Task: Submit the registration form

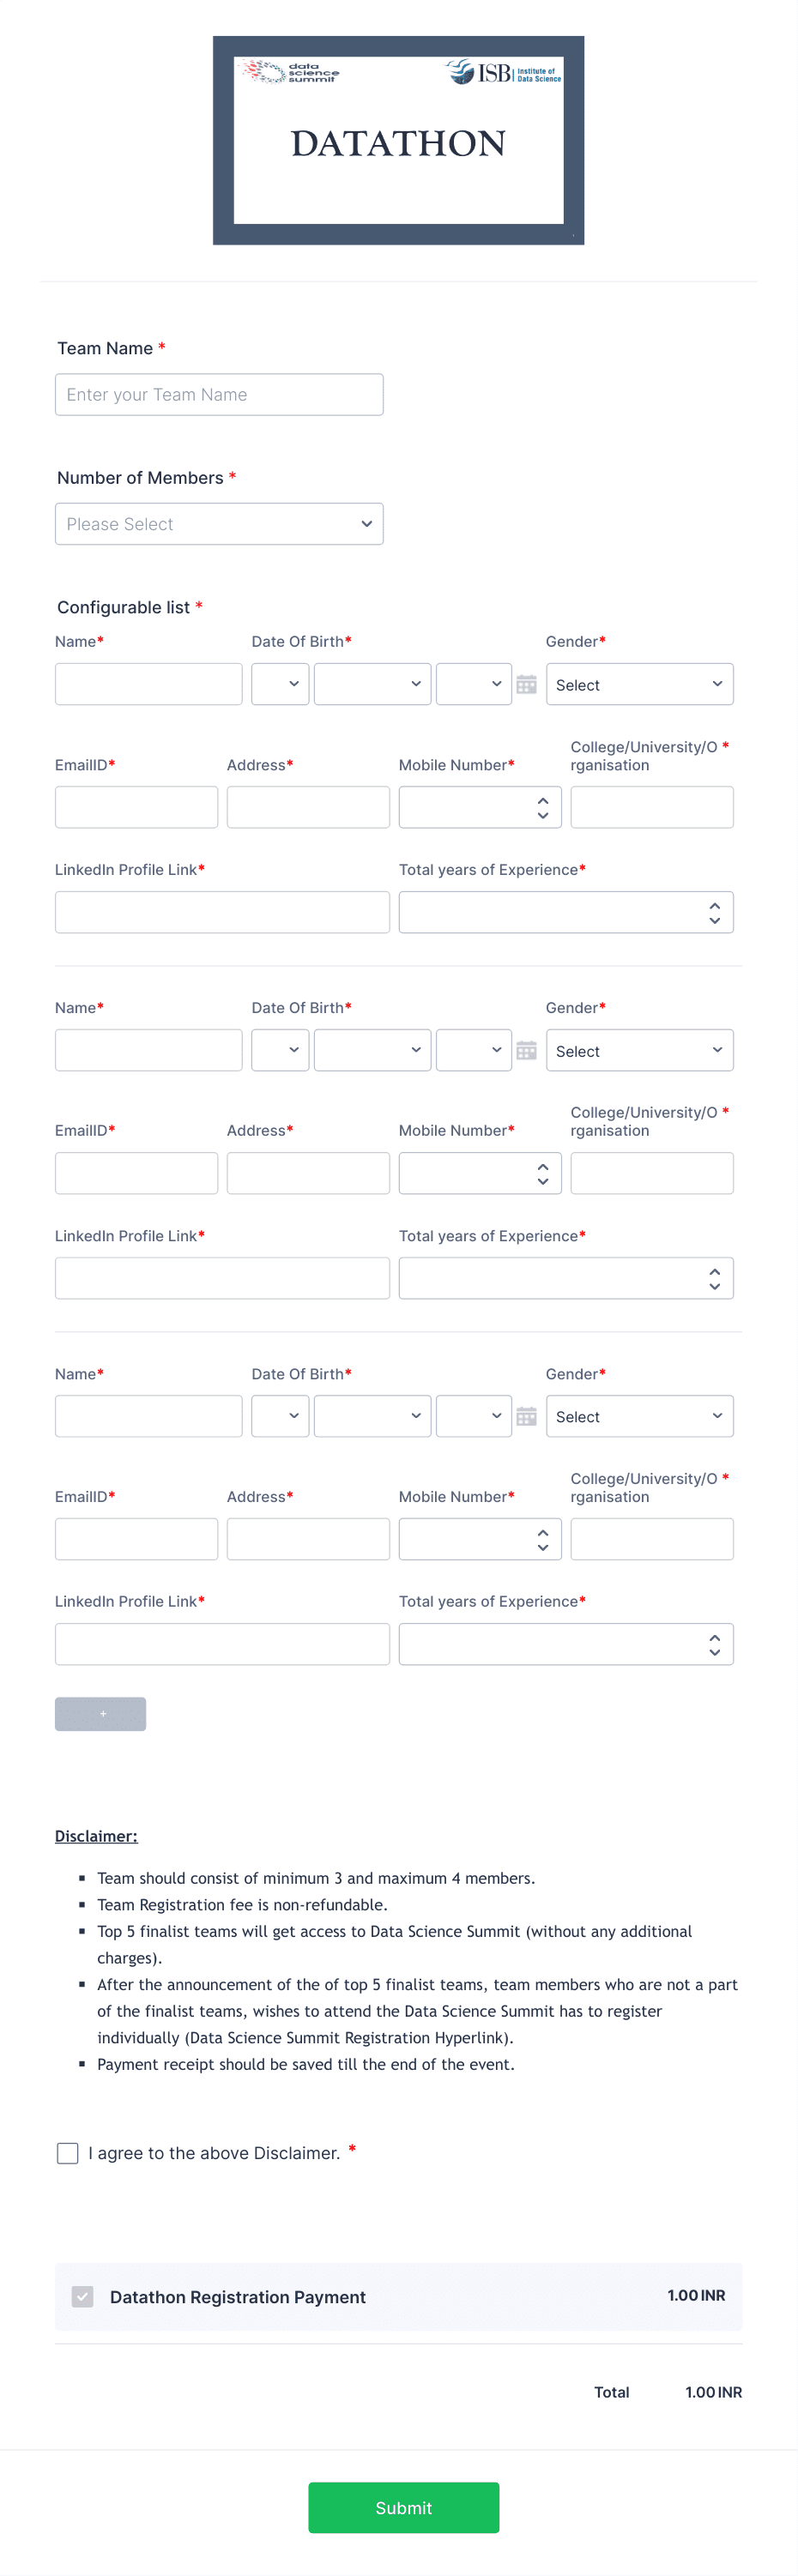Action: pyautogui.click(x=403, y=2508)
